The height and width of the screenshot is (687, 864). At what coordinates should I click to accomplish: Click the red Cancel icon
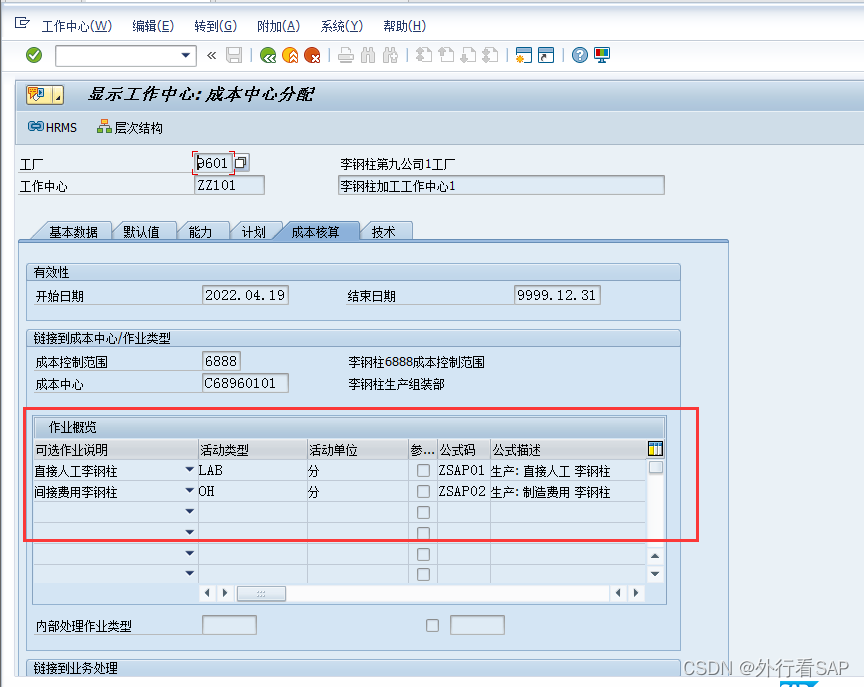click(312, 55)
